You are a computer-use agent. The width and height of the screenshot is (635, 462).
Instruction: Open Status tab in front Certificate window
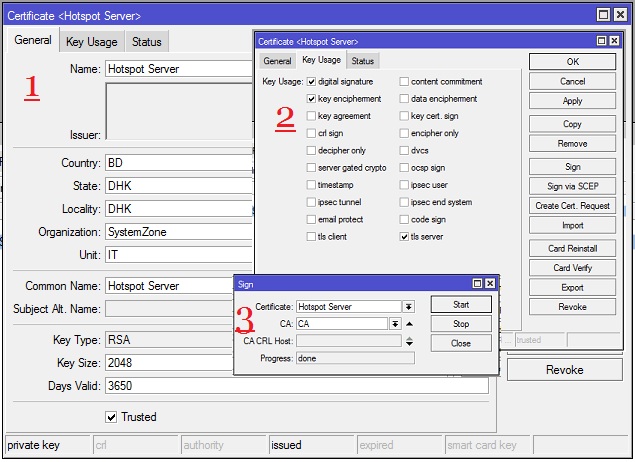coord(362,61)
